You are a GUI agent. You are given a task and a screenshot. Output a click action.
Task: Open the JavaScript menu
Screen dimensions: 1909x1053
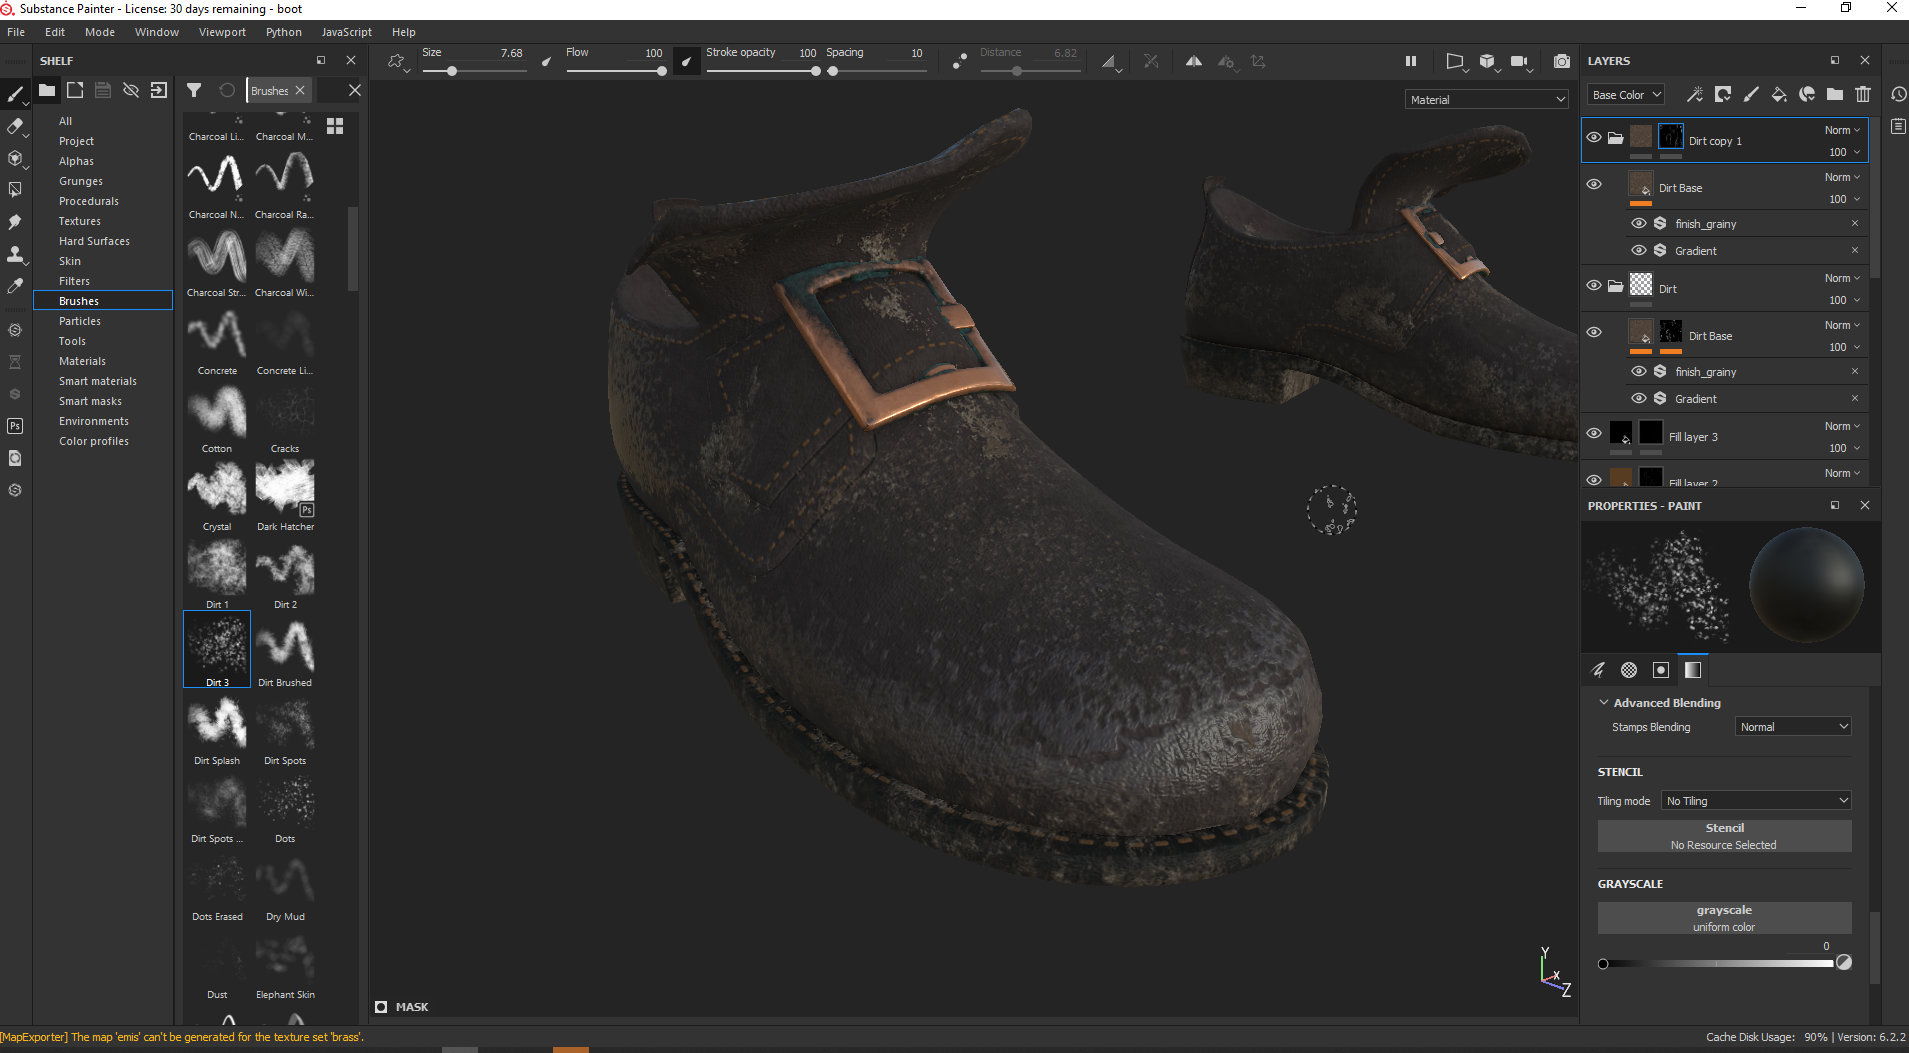346,32
